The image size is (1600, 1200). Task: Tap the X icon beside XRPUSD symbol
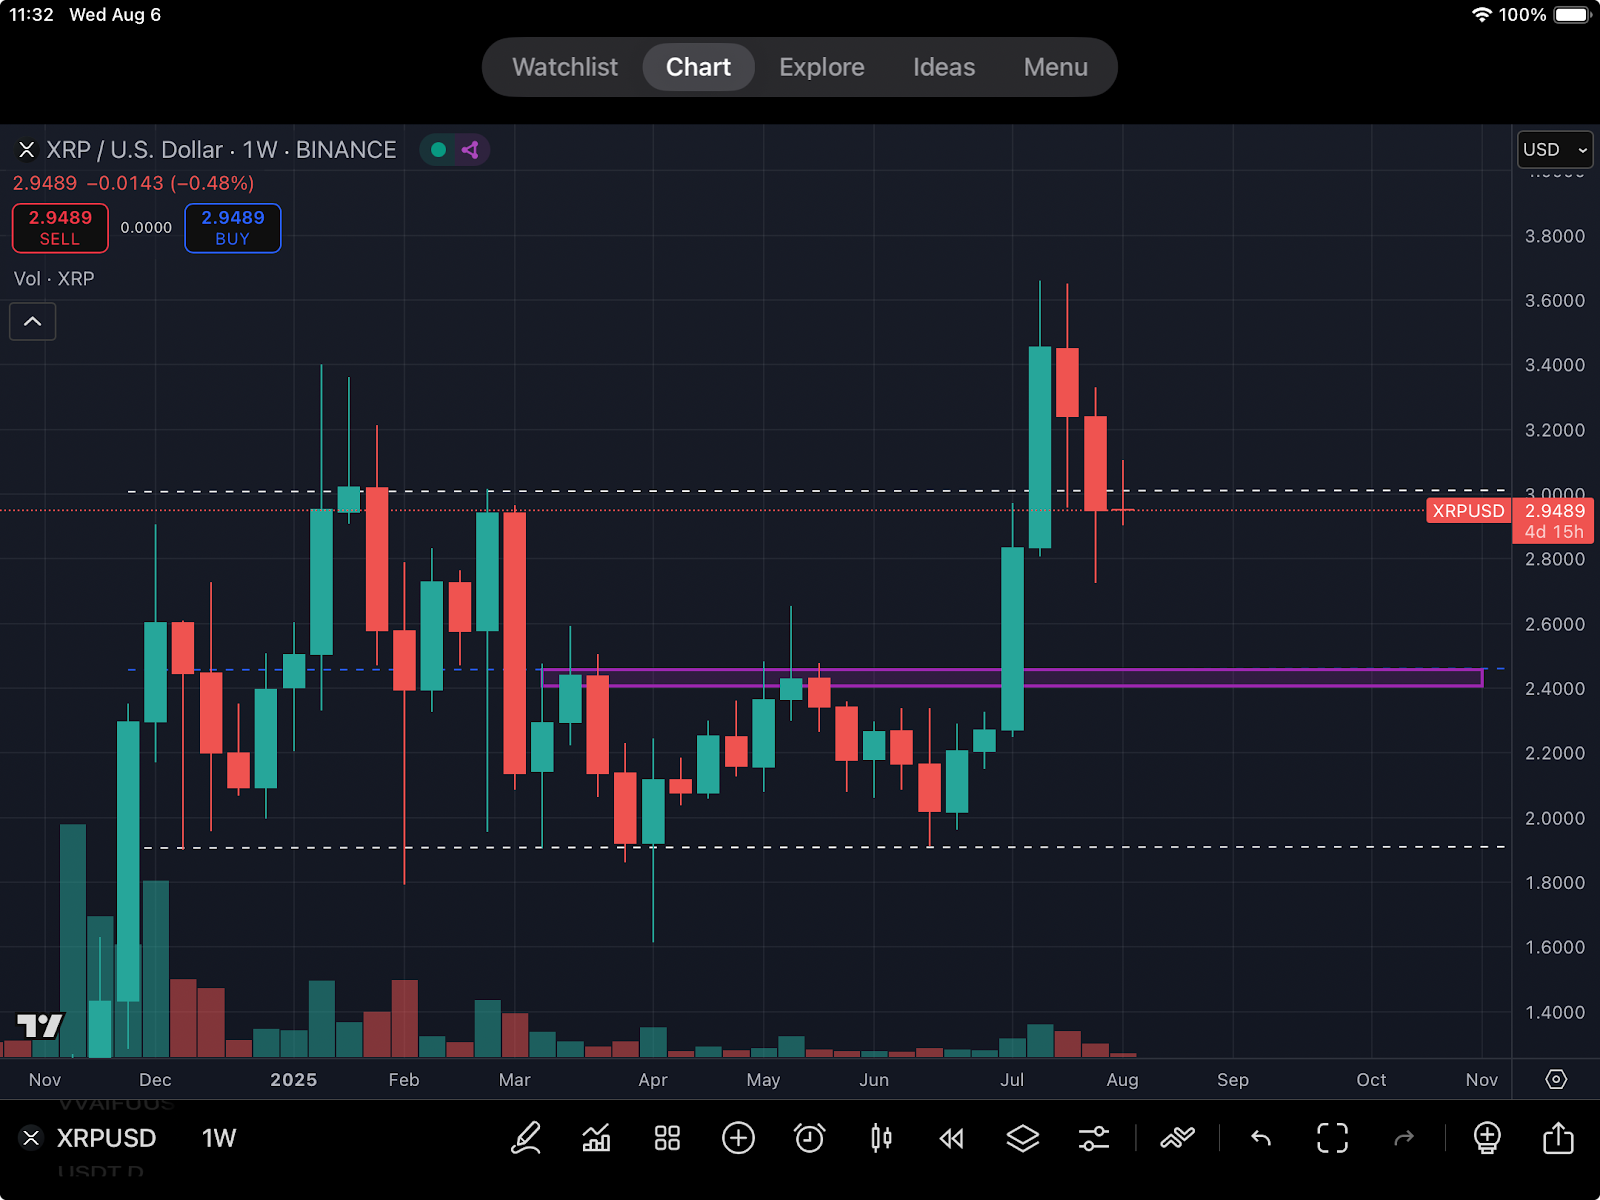tap(31, 1138)
